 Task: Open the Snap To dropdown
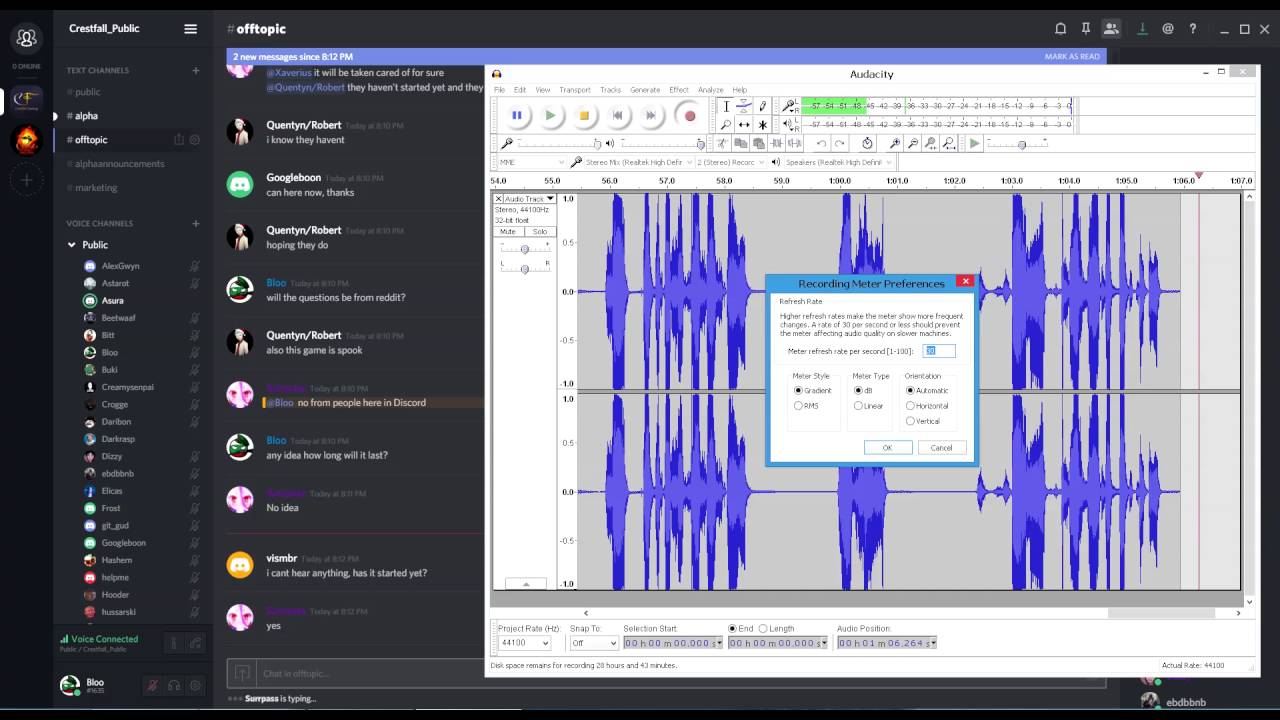(593, 643)
